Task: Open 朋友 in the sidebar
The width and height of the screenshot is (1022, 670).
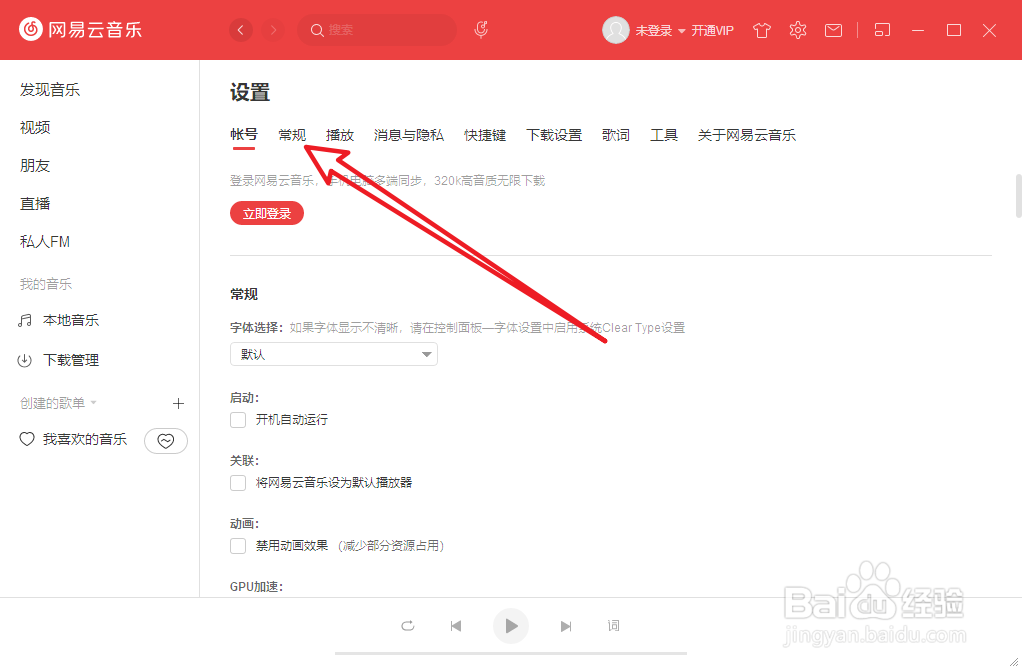Action: [35, 166]
